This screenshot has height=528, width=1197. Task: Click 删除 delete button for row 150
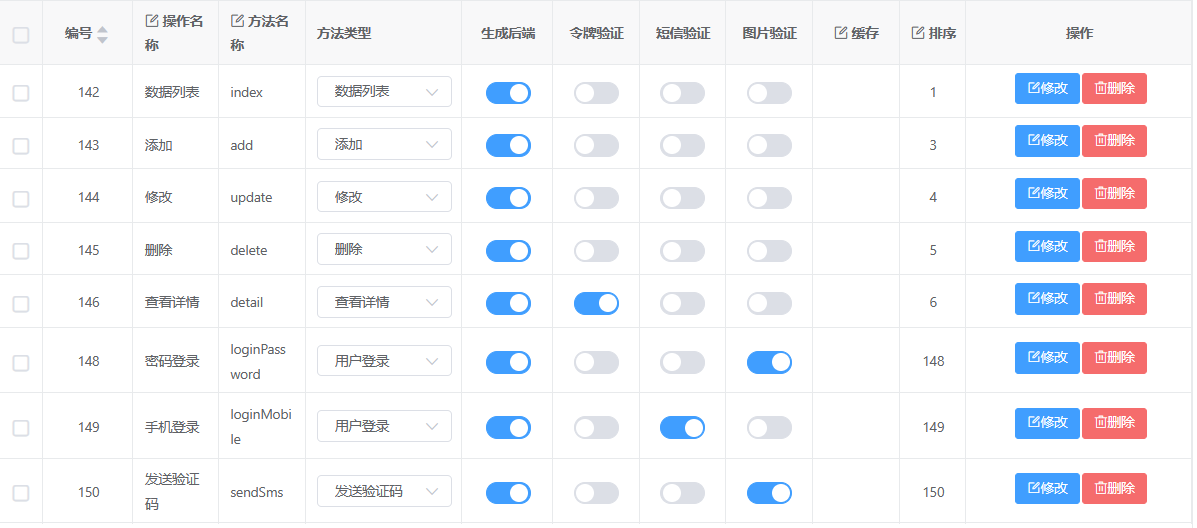coord(1114,488)
